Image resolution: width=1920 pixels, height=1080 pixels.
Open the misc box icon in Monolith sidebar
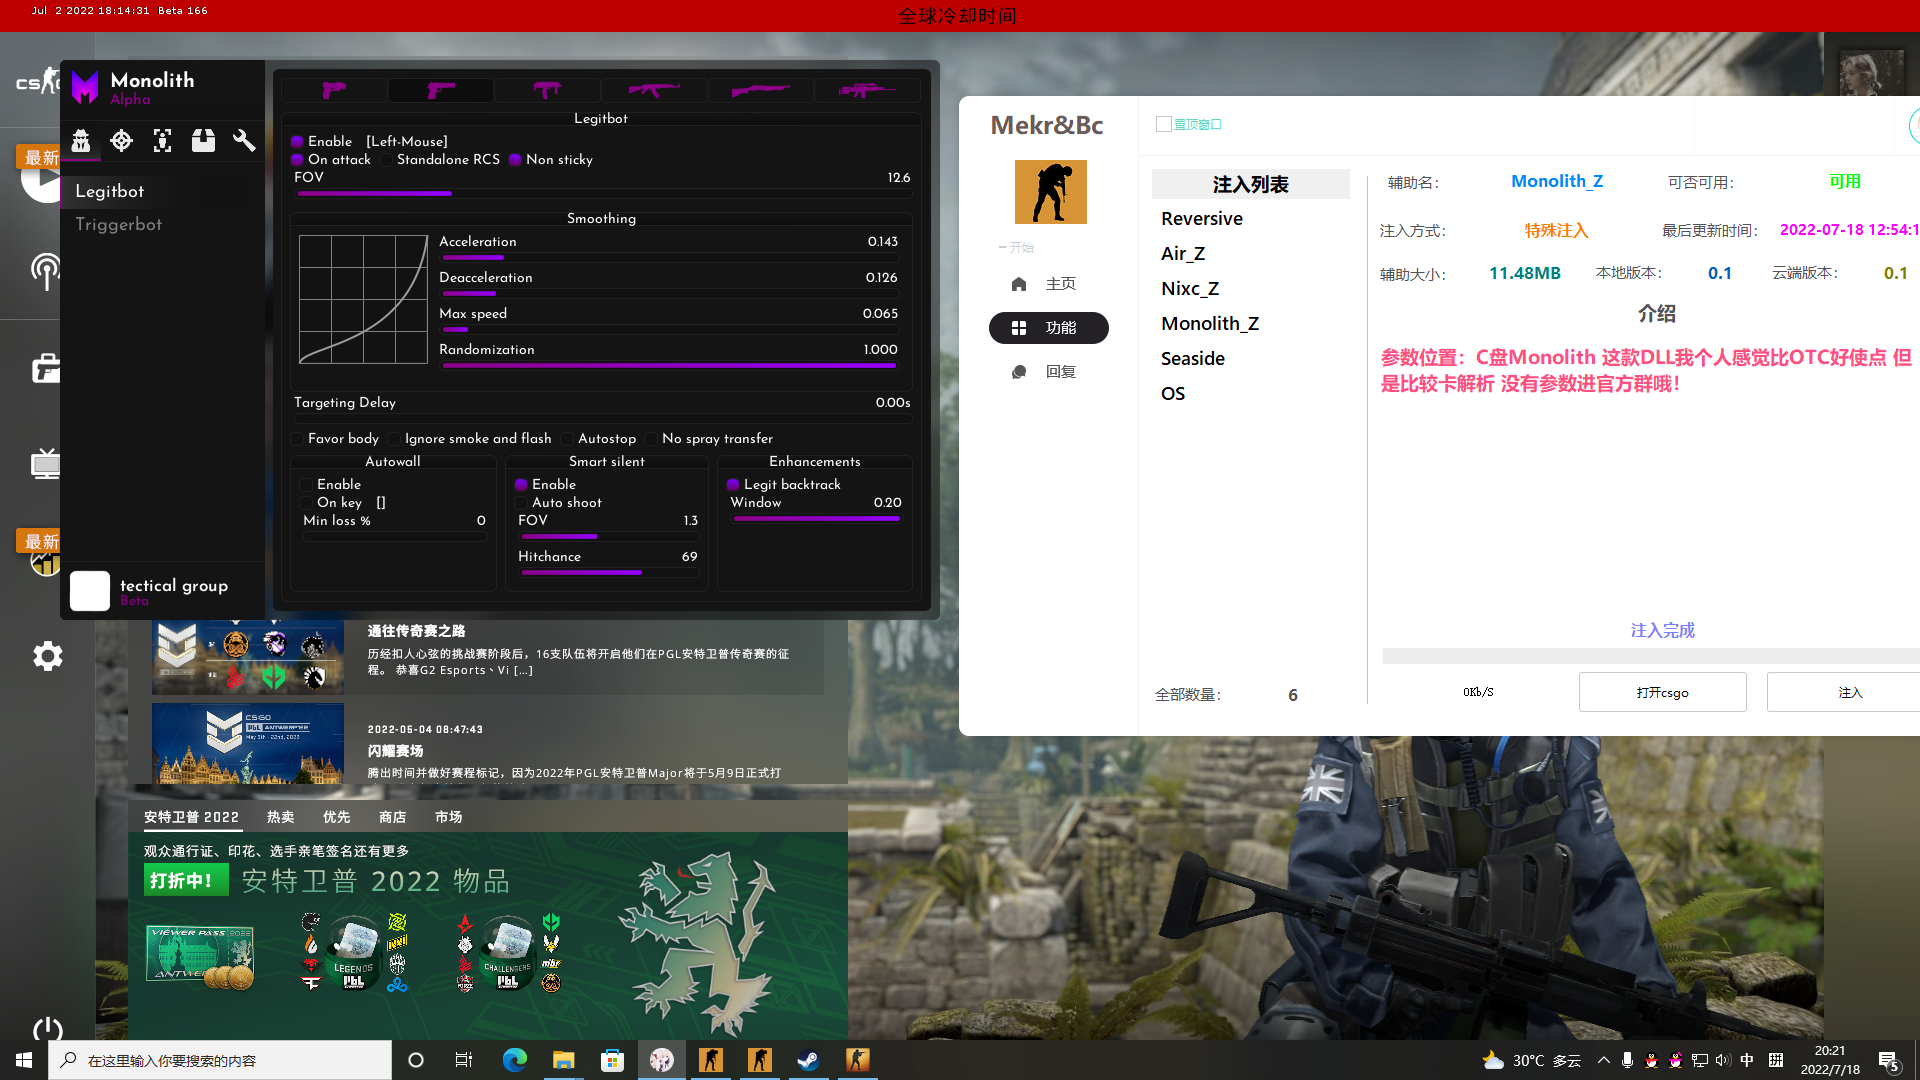click(x=203, y=141)
